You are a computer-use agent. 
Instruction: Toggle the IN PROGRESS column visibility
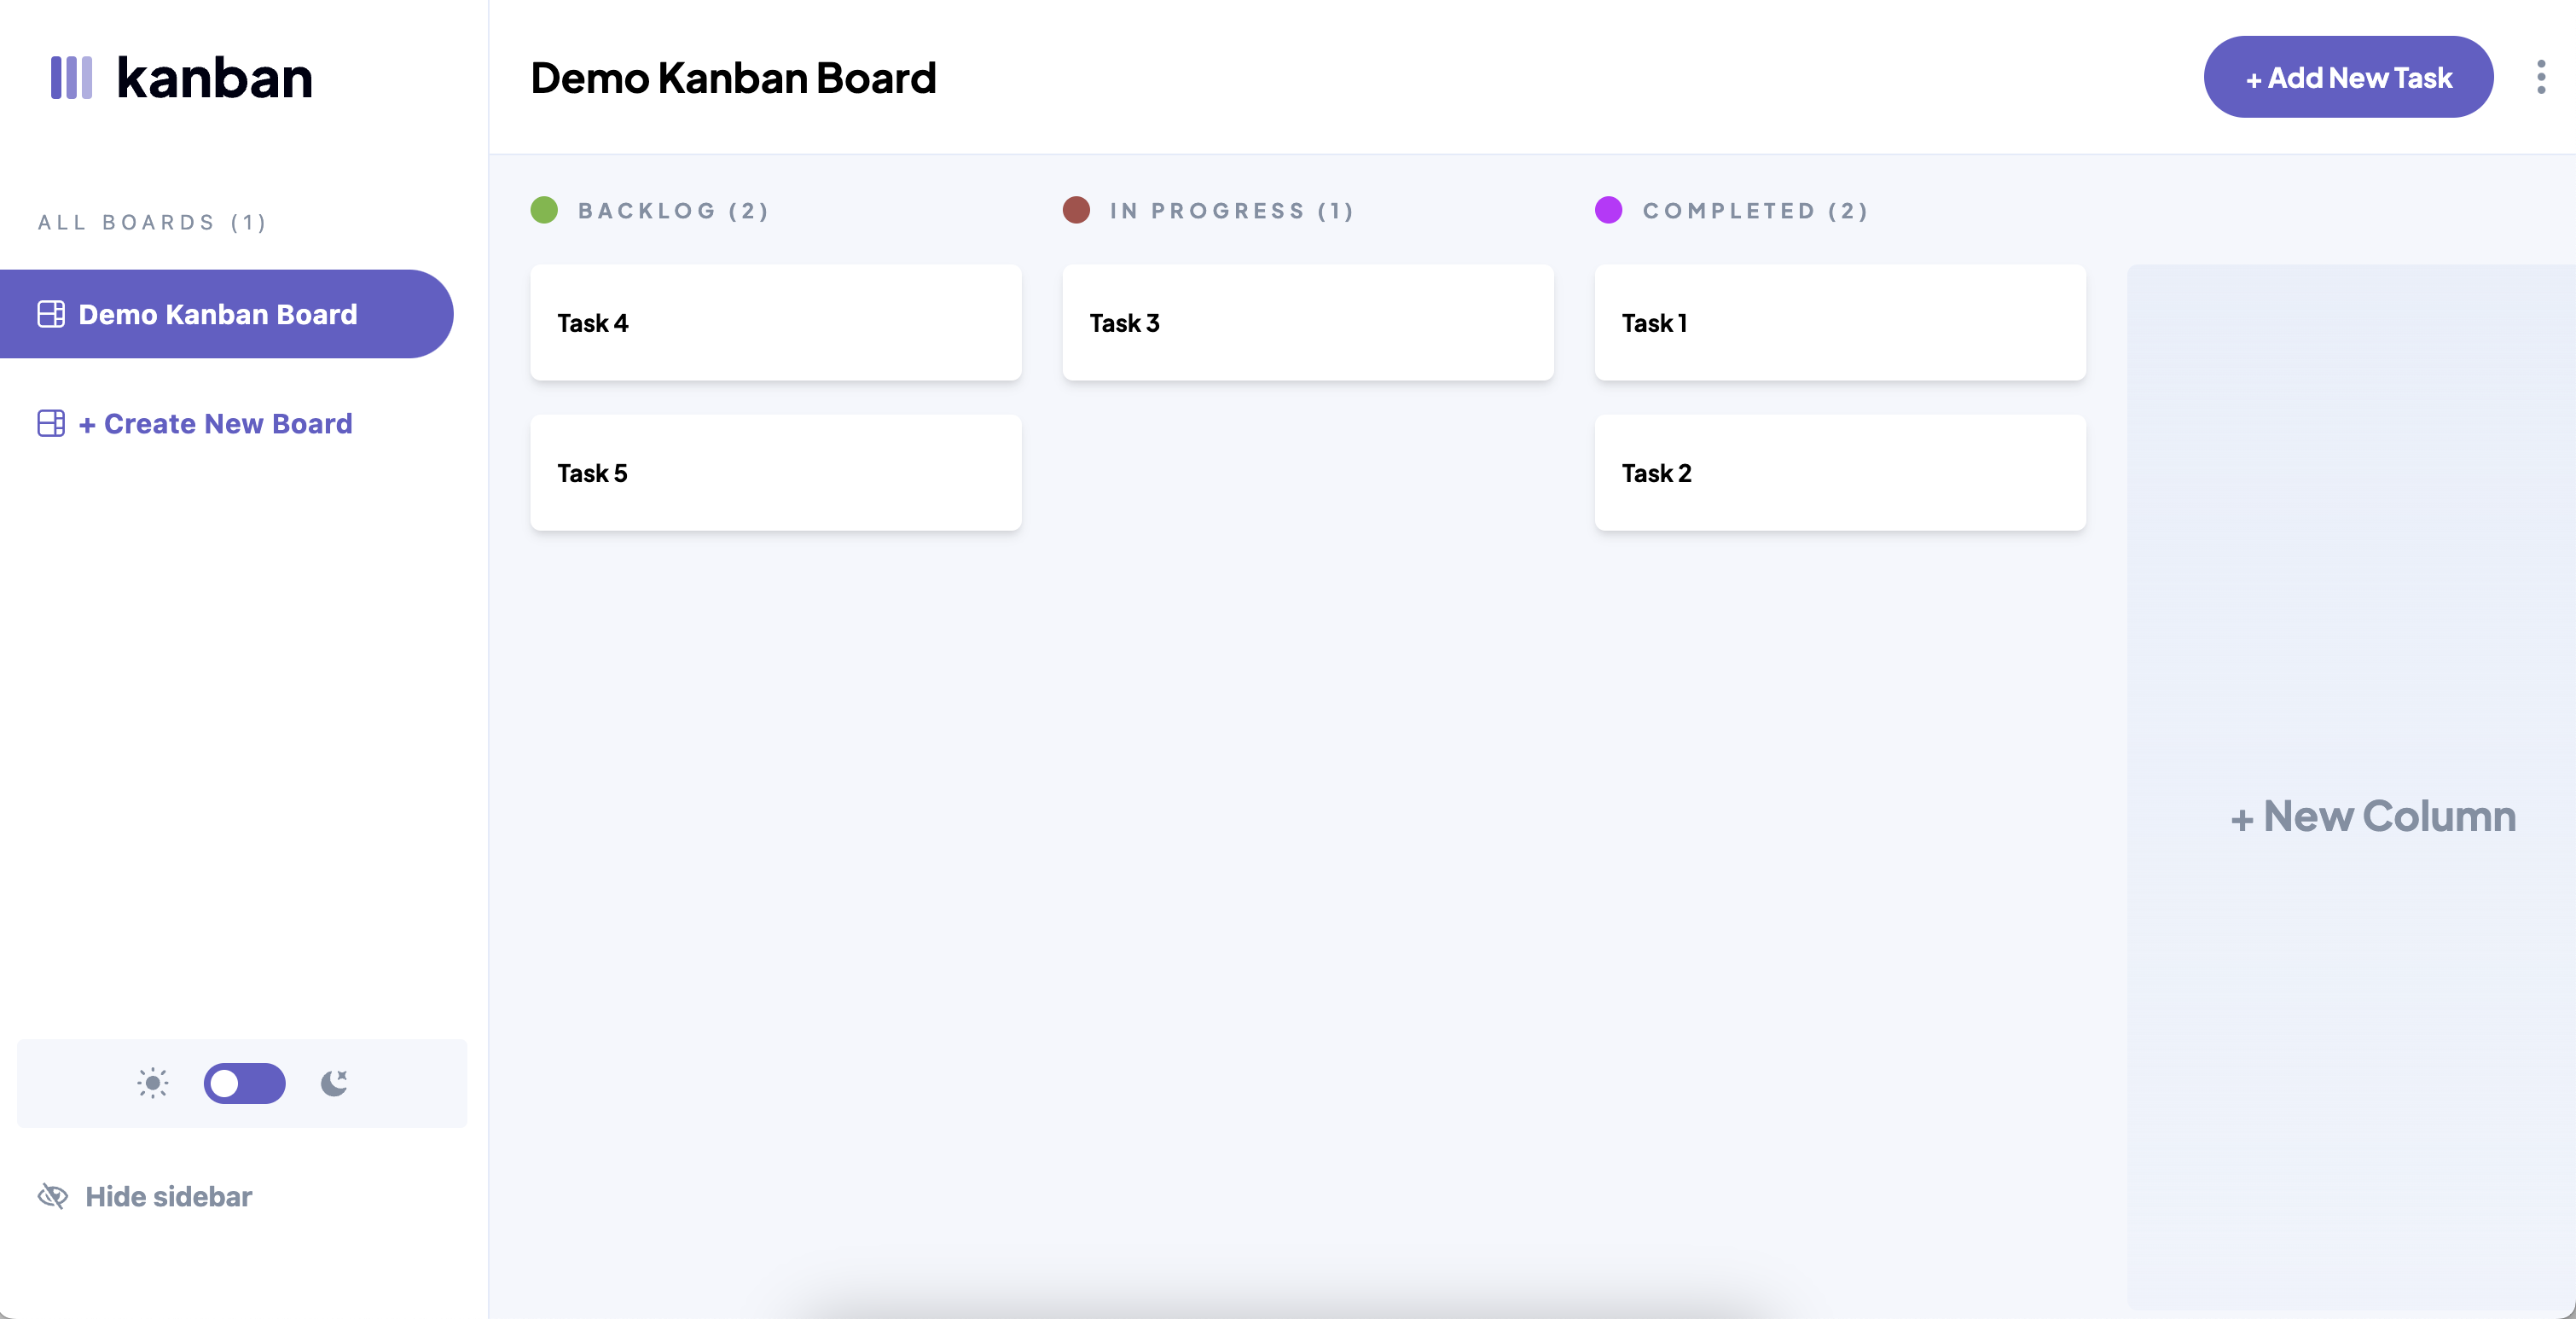coord(1076,209)
